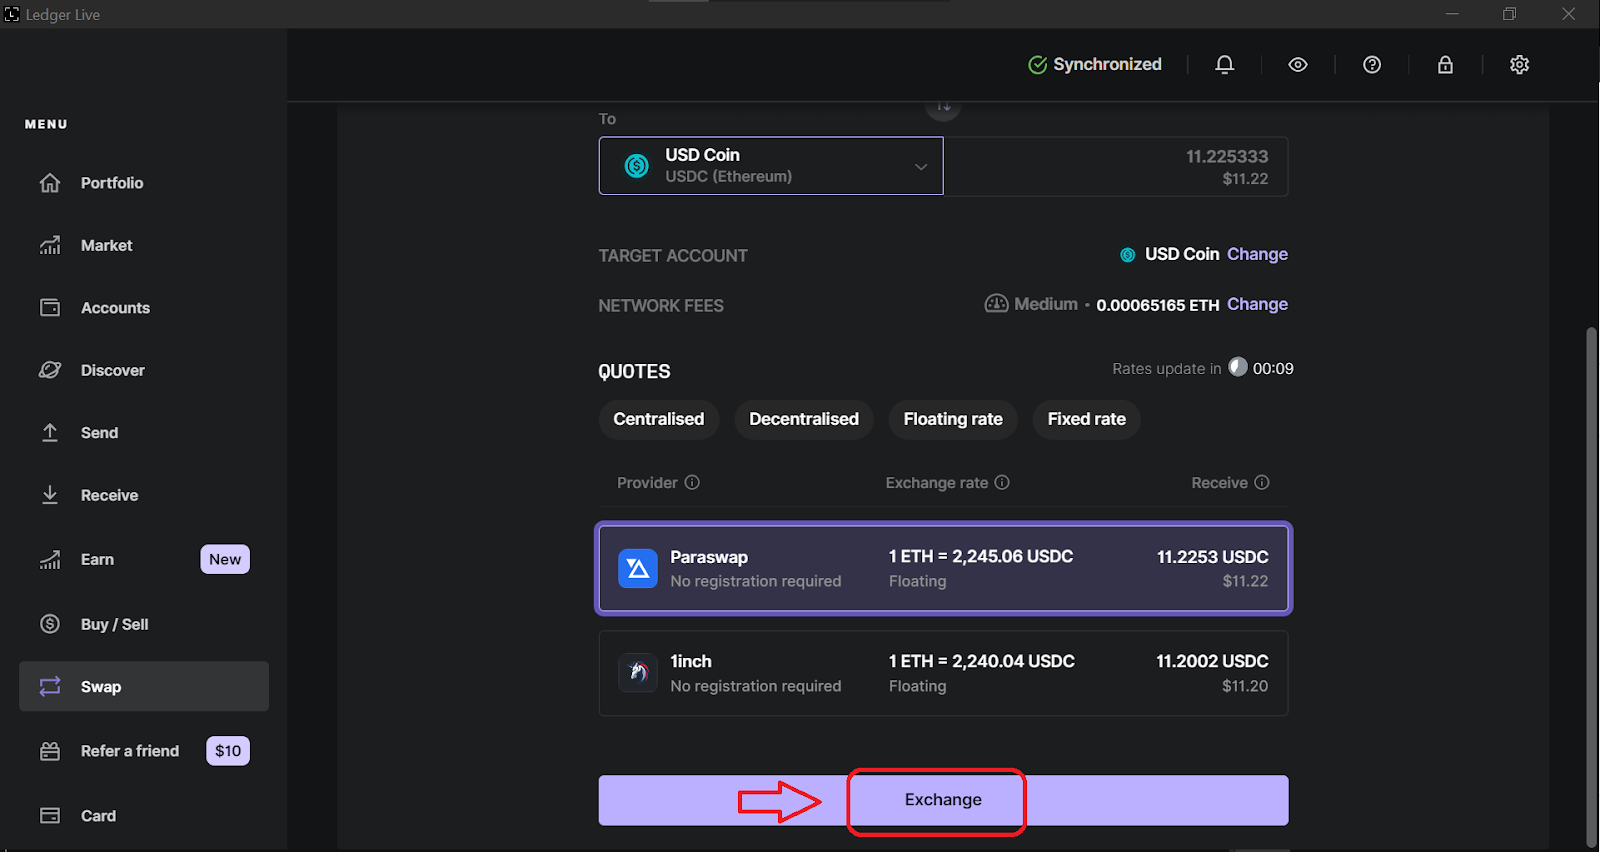Open Discover section in sidebar
This screenshot has height=852, width=1600.
144,370
